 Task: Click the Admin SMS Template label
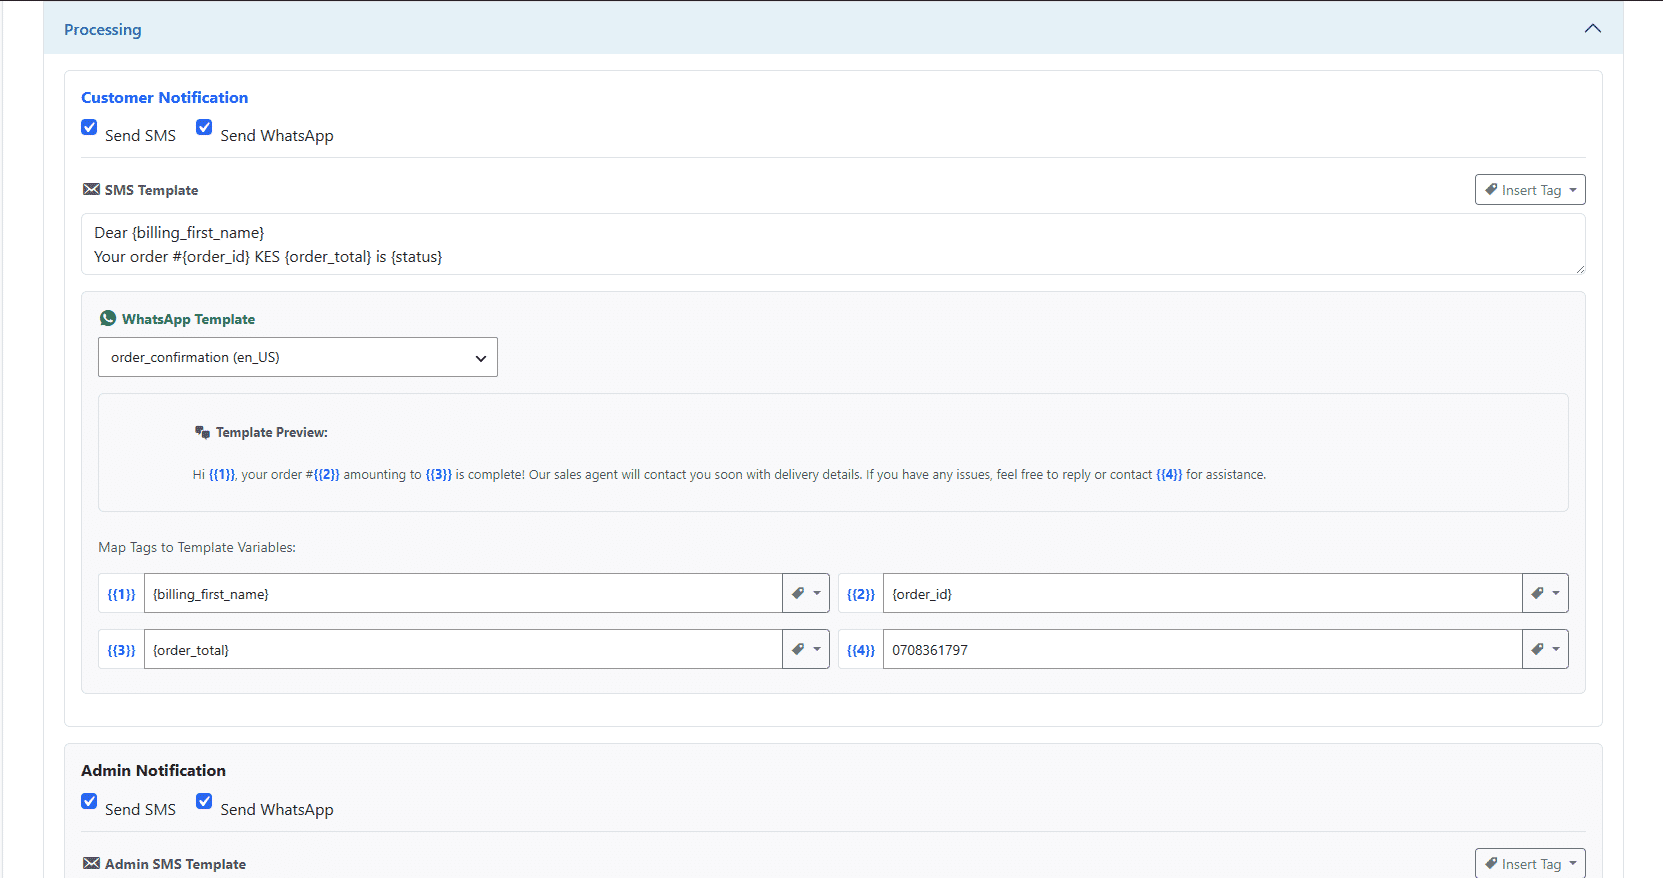175,864
